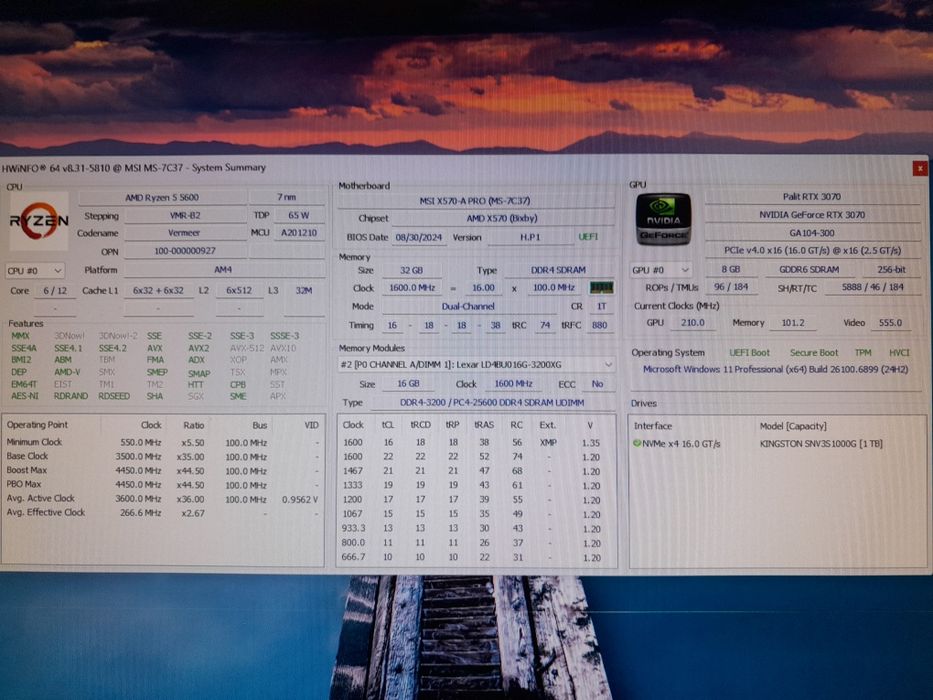Click the Avg. Effective Clock row

(163, 512)
